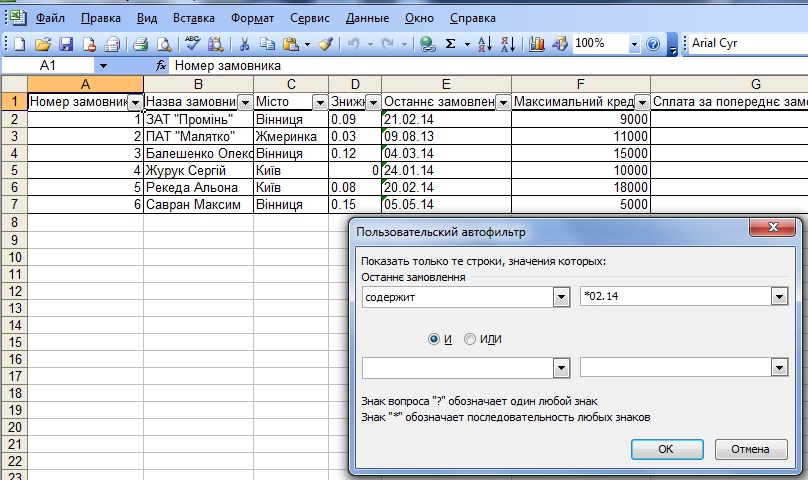
Task: Click the E-mail send icon
Action: [x=112, y=44]
